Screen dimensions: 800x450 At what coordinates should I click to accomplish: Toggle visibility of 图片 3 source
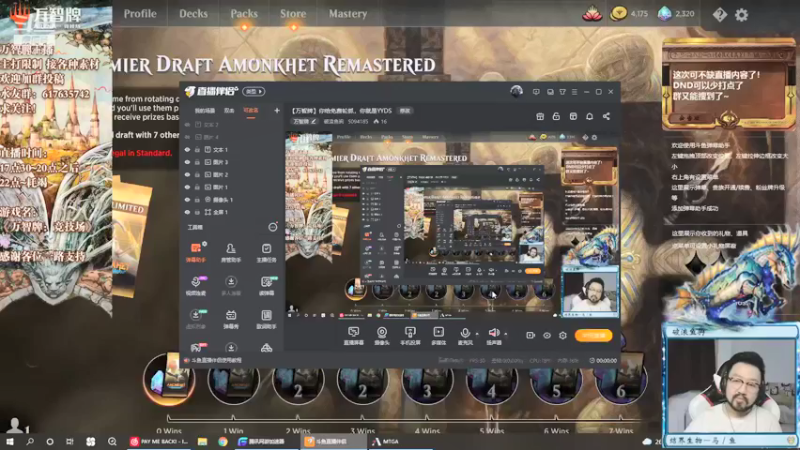click(187, 162)
